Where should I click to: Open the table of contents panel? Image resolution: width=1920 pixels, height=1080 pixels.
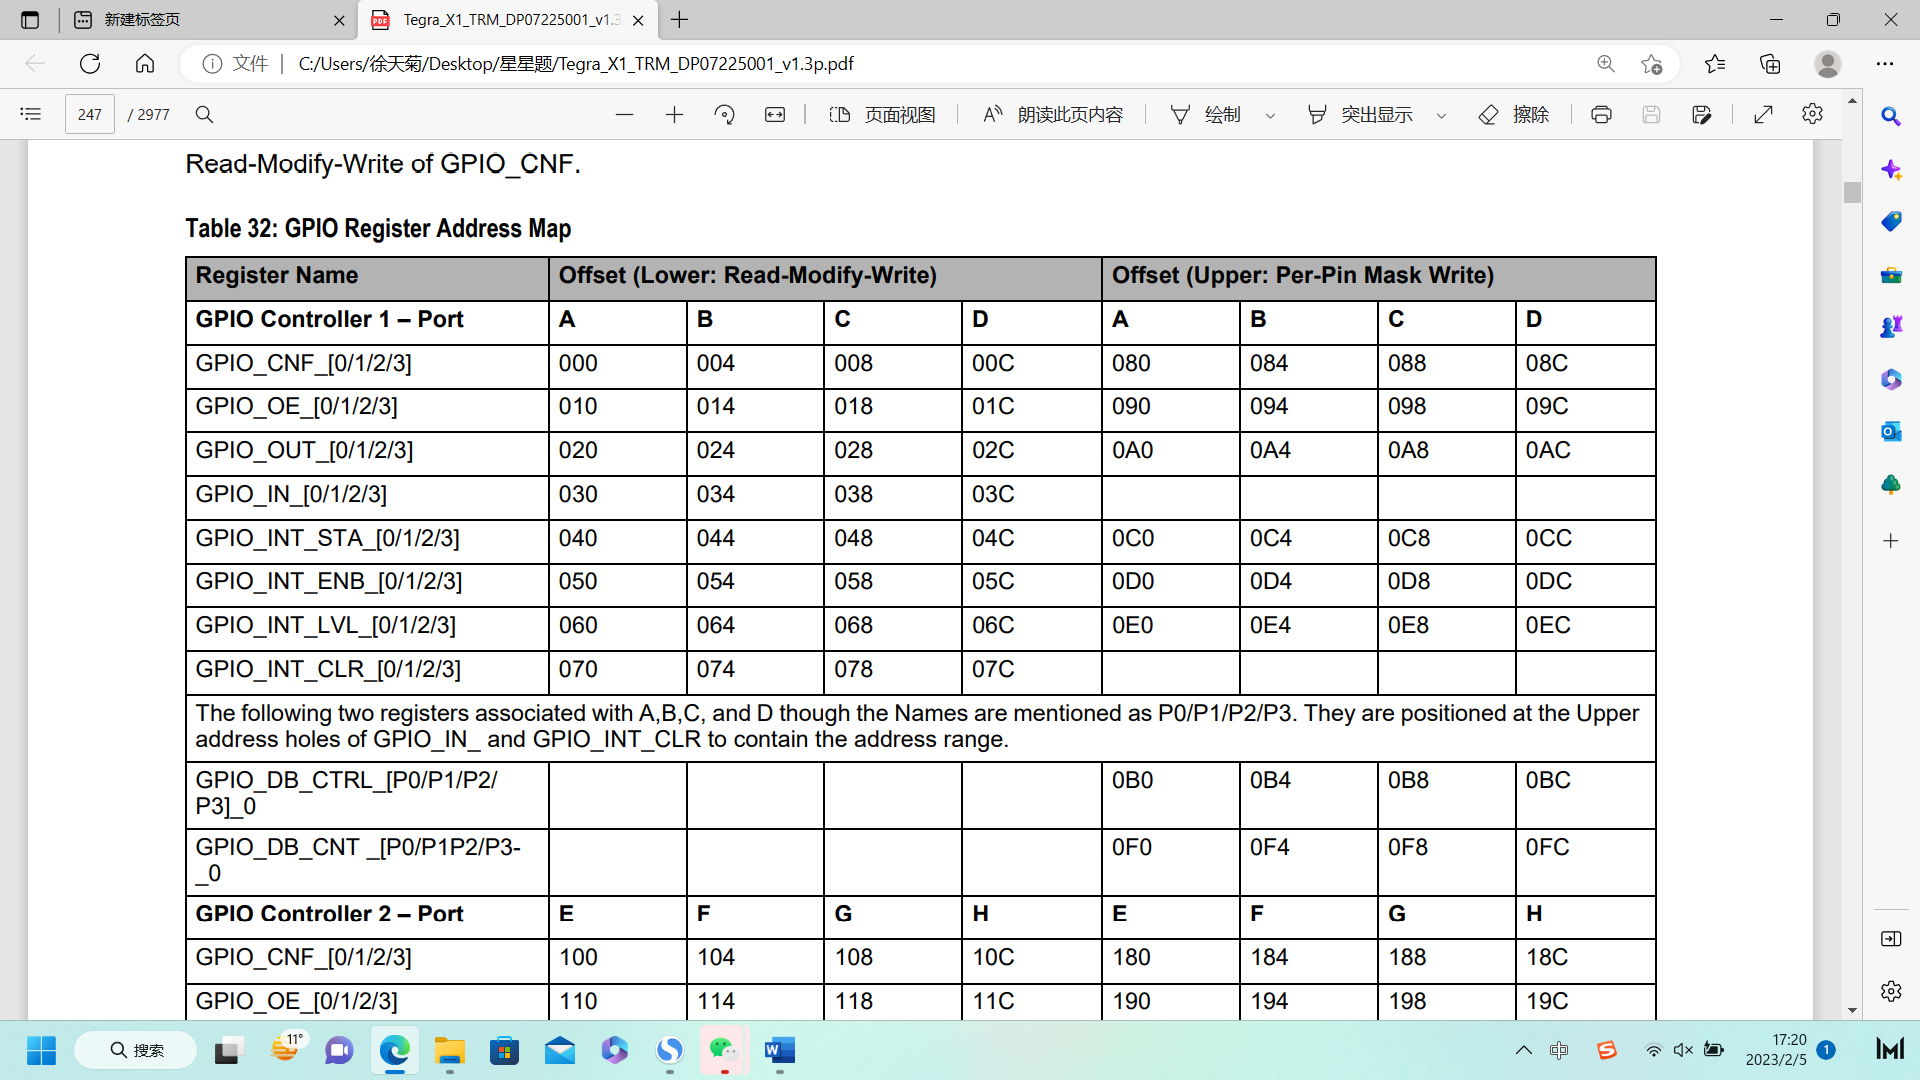pos(31,114)
